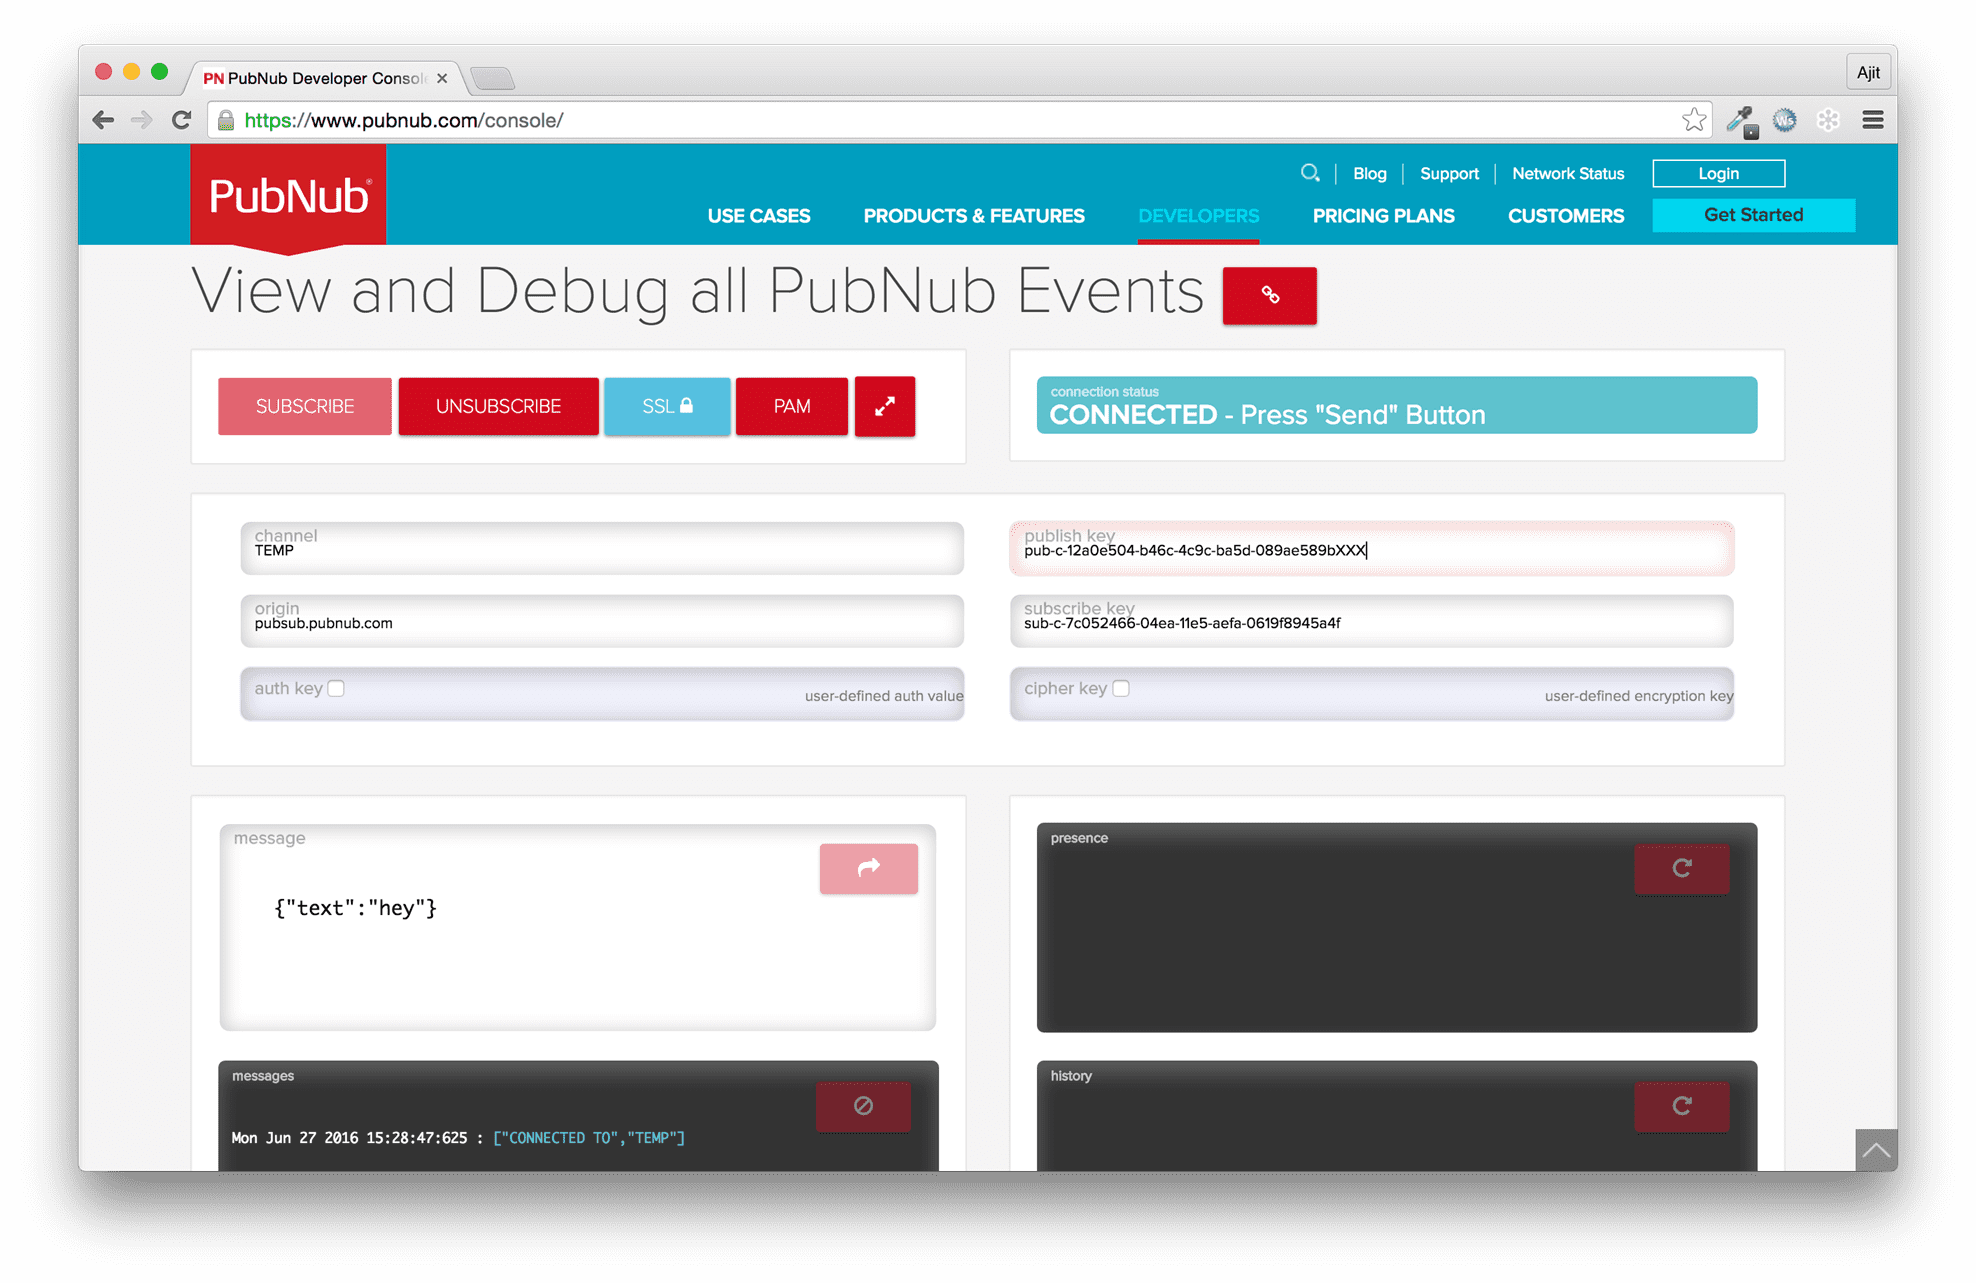Click the message text area
The image size is (1976, 1283).
point(578,927)
